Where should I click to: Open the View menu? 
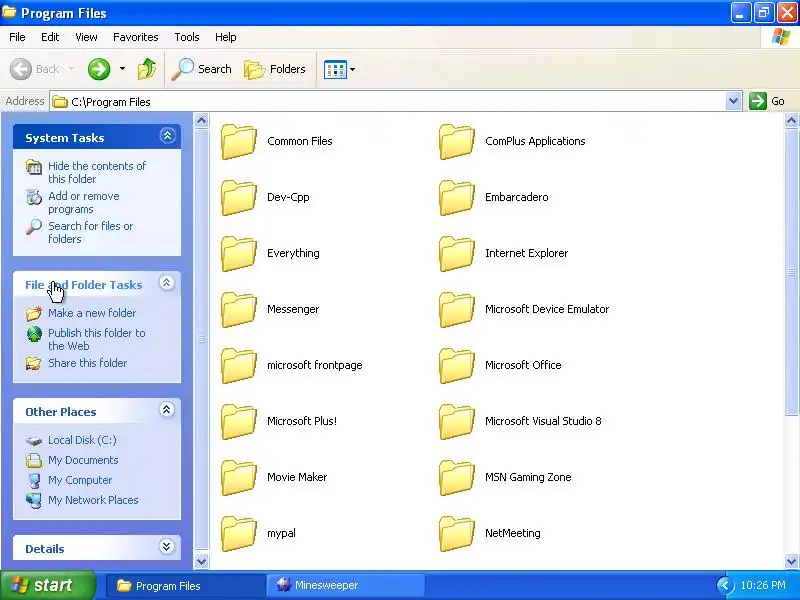click(x=86, y=37)
